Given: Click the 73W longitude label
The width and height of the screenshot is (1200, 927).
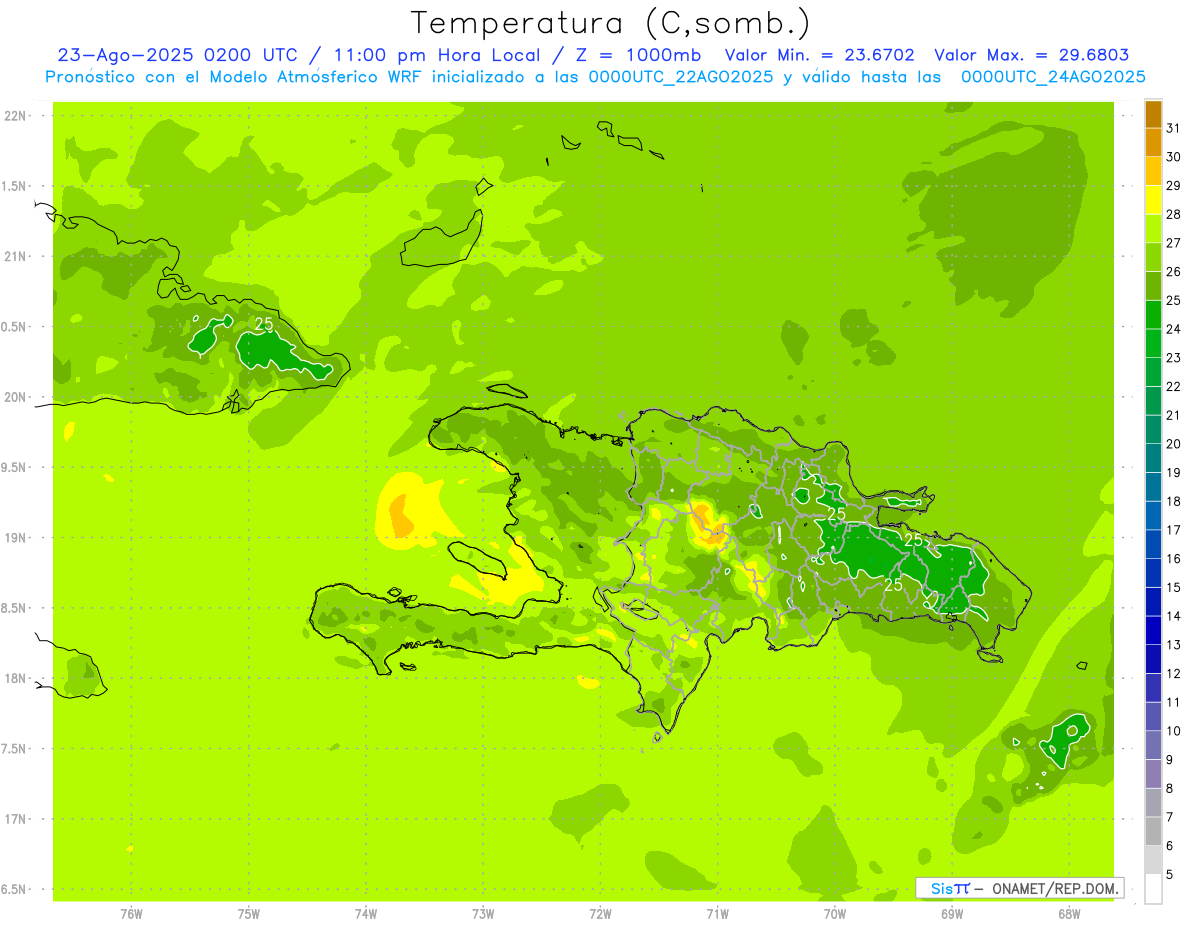Looking at the screenshot, I should point(483,914).
